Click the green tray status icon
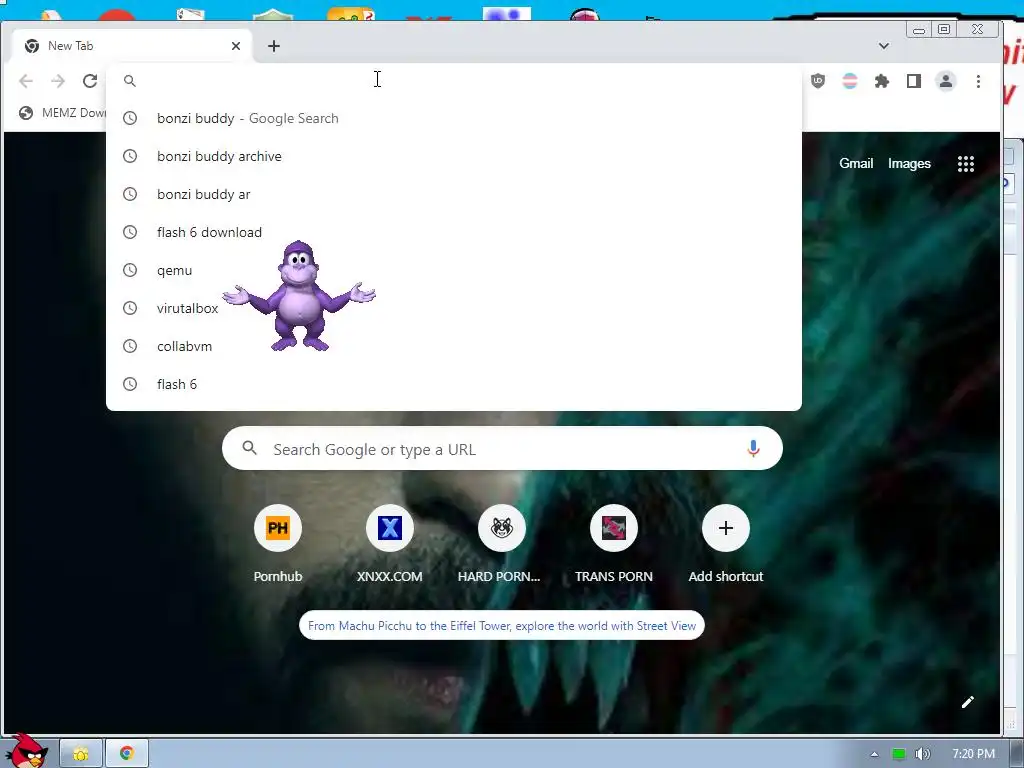The width and height of the screenshot is (1024, 768). click(899, 754)
